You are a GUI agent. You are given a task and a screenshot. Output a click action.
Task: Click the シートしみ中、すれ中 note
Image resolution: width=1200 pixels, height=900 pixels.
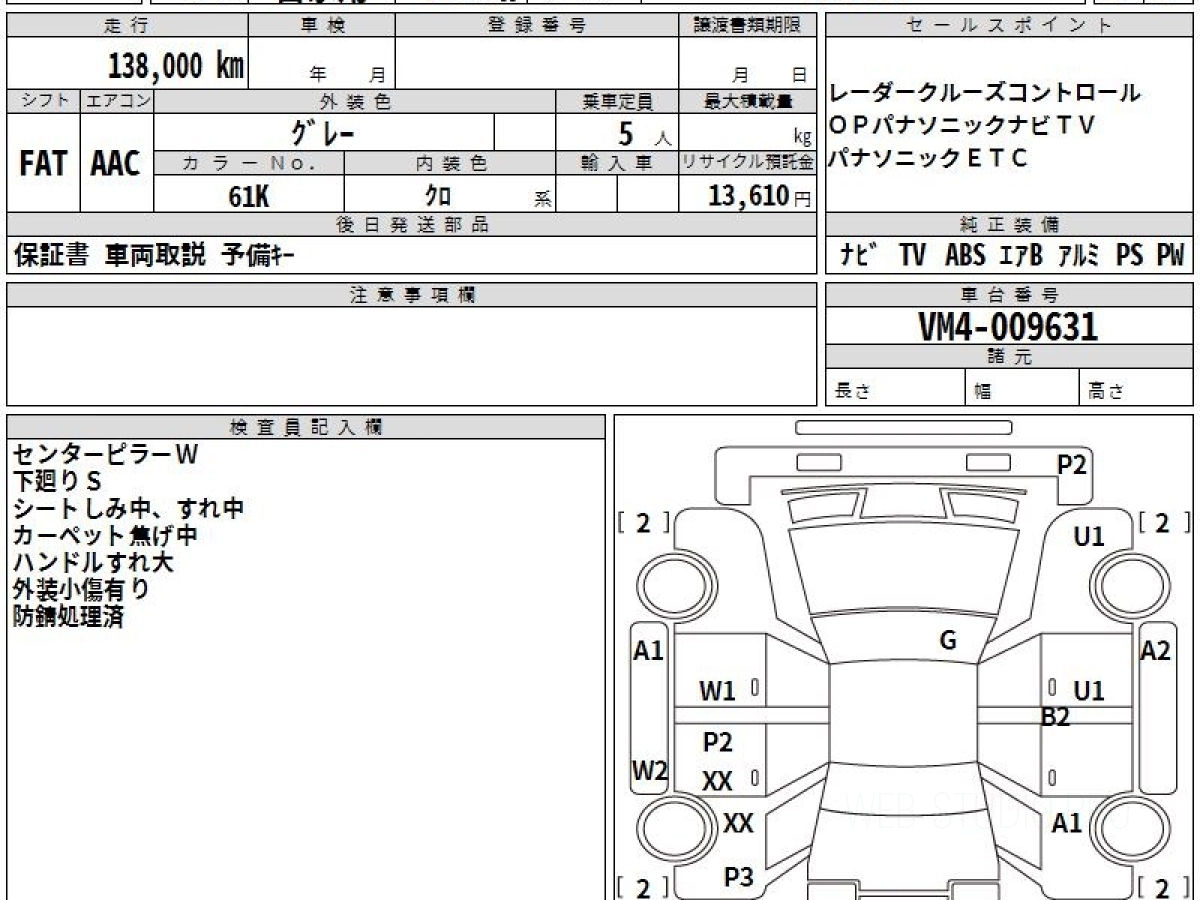coord(129,508)
